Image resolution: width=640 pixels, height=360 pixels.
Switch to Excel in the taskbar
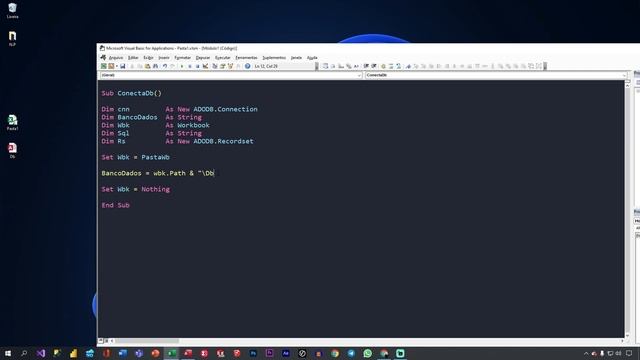pos(172,353)
